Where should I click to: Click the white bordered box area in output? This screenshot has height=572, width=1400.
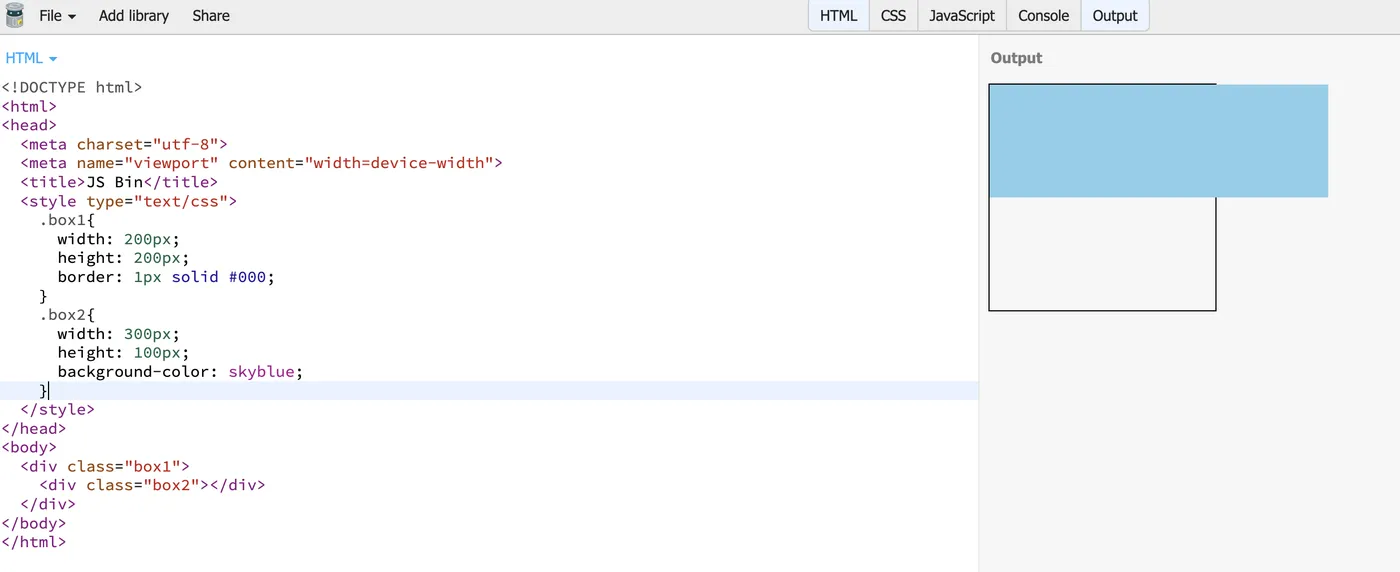point(1102,254)
